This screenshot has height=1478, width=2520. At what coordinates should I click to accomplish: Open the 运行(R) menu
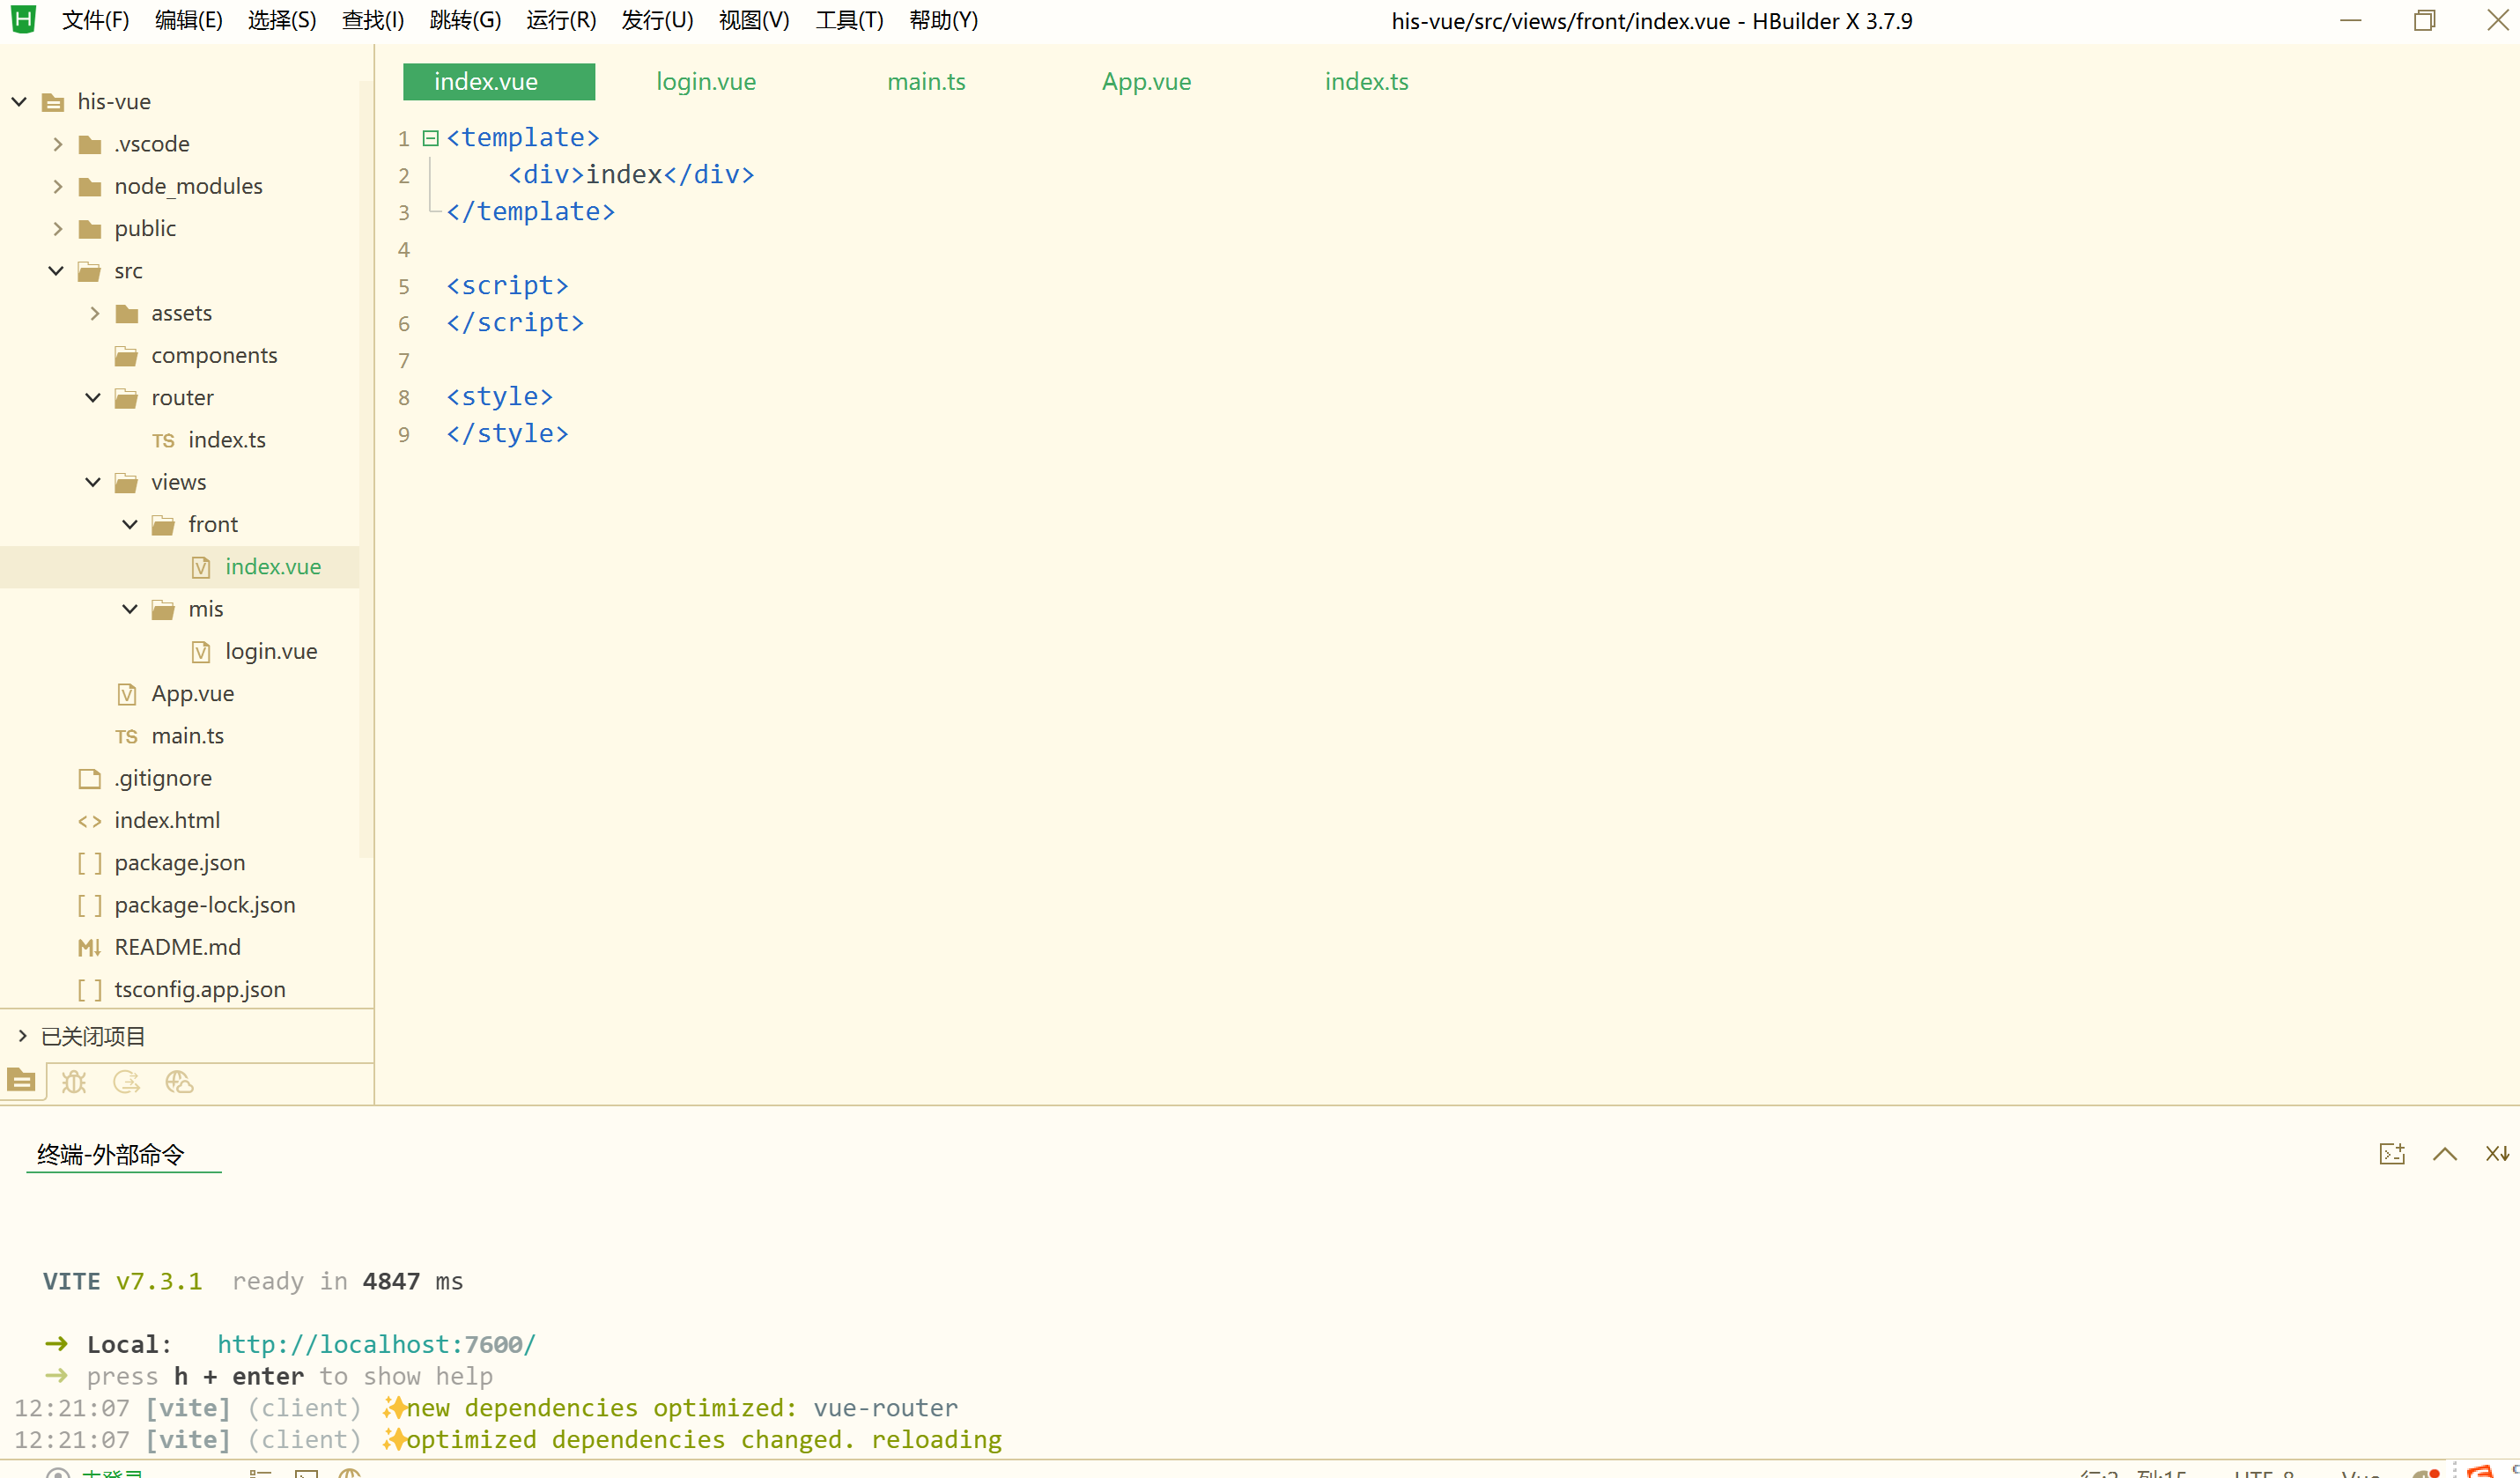click(560, 20)
